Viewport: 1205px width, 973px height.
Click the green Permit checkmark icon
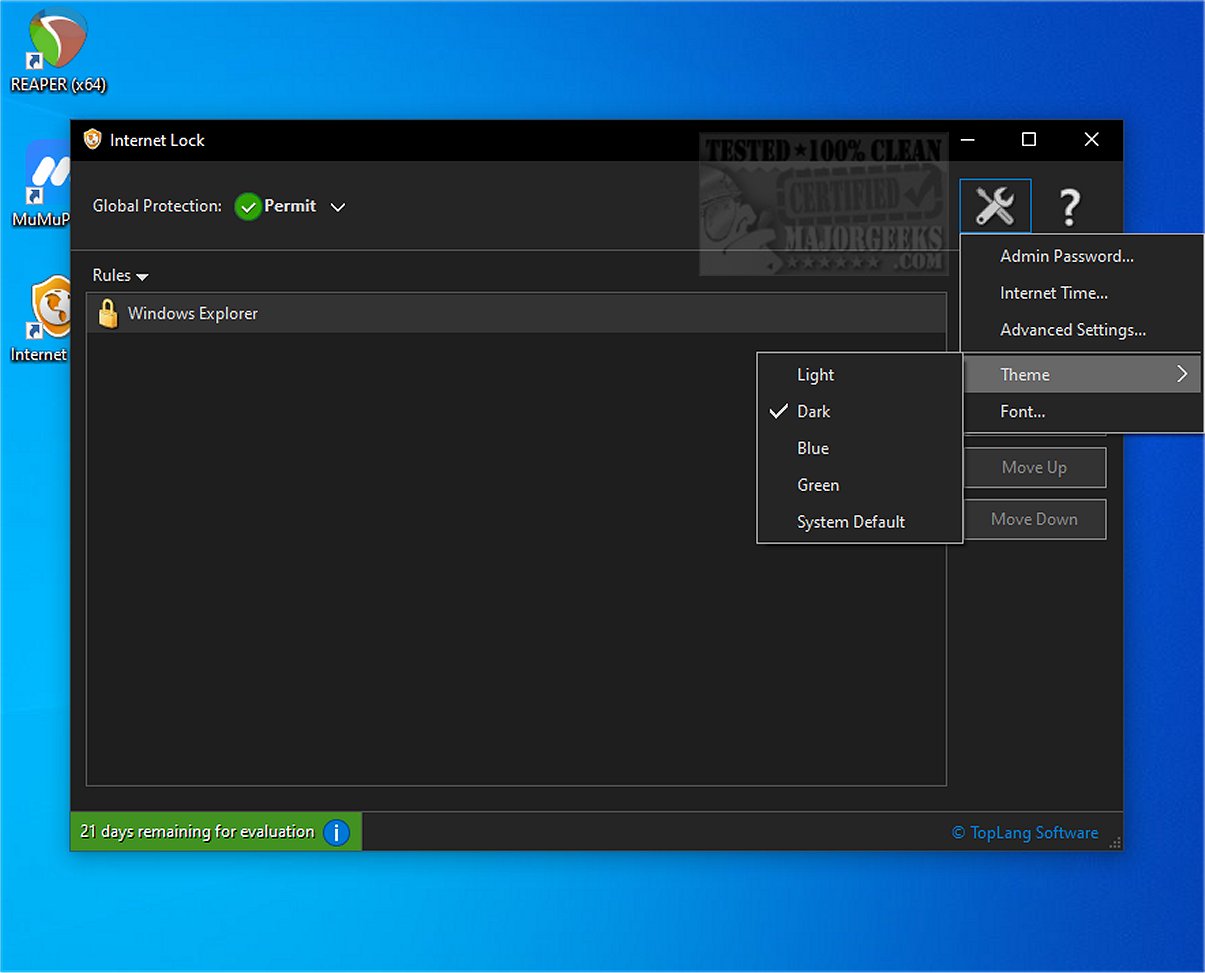(247, 206)
